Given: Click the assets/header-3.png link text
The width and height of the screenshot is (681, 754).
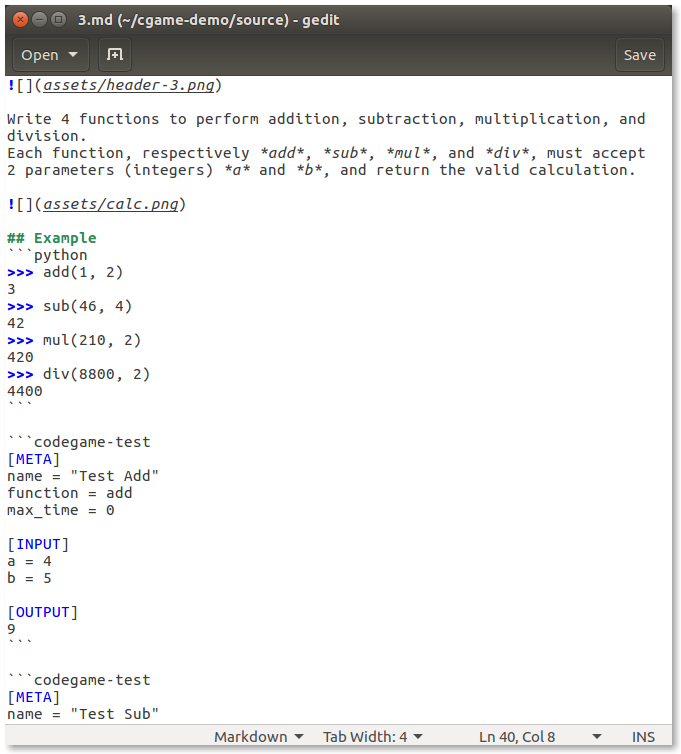Looking at the screenshot, I should pos(128,85).
